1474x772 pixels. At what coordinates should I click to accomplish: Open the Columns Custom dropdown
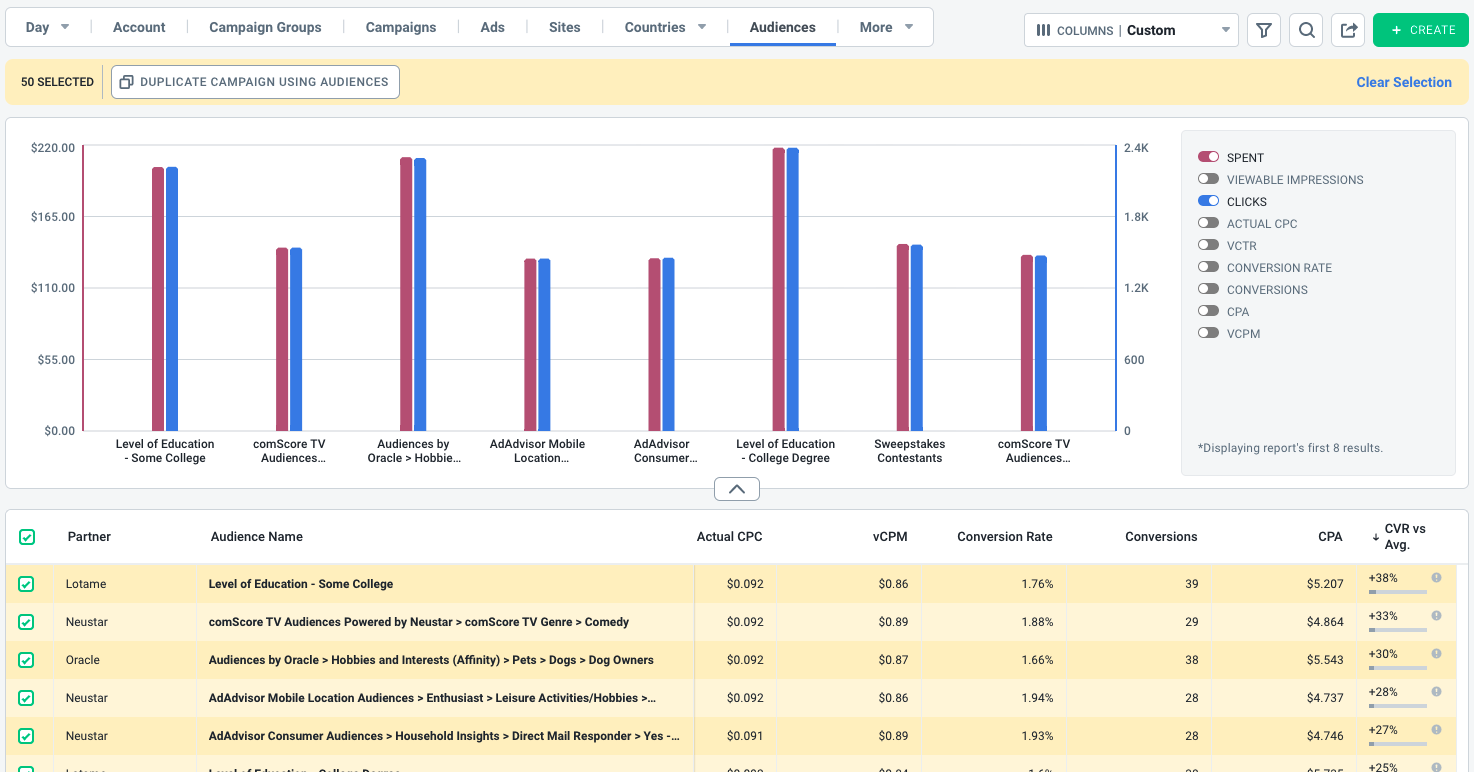(1131, 30)
